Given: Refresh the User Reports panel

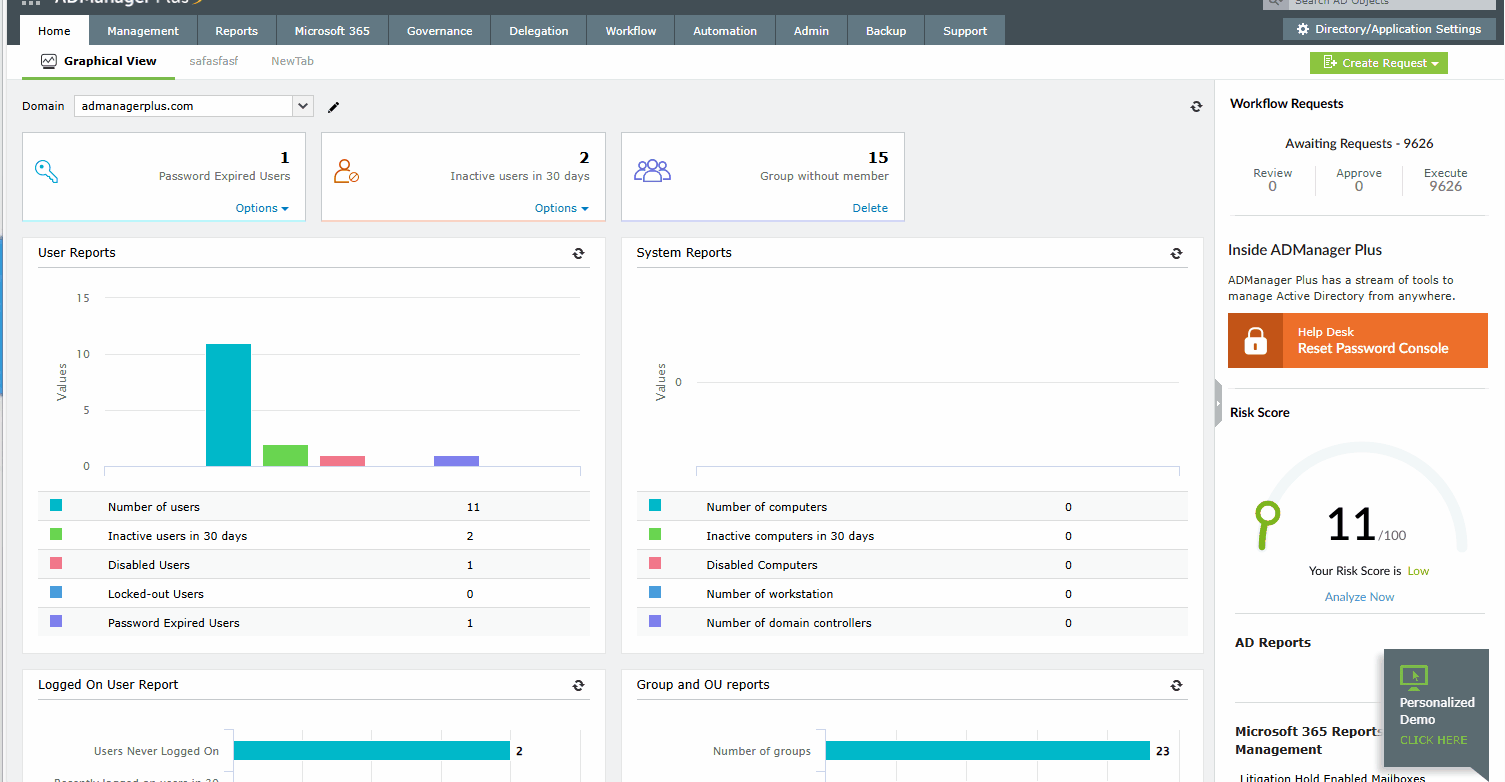Looking at the screenshot, I should point(578,254).
